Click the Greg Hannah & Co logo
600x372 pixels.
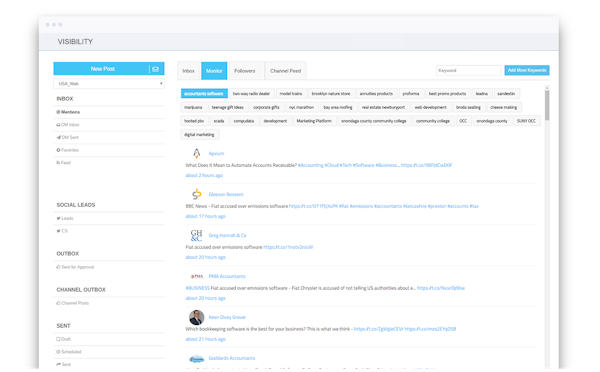[x=196, y=235]
